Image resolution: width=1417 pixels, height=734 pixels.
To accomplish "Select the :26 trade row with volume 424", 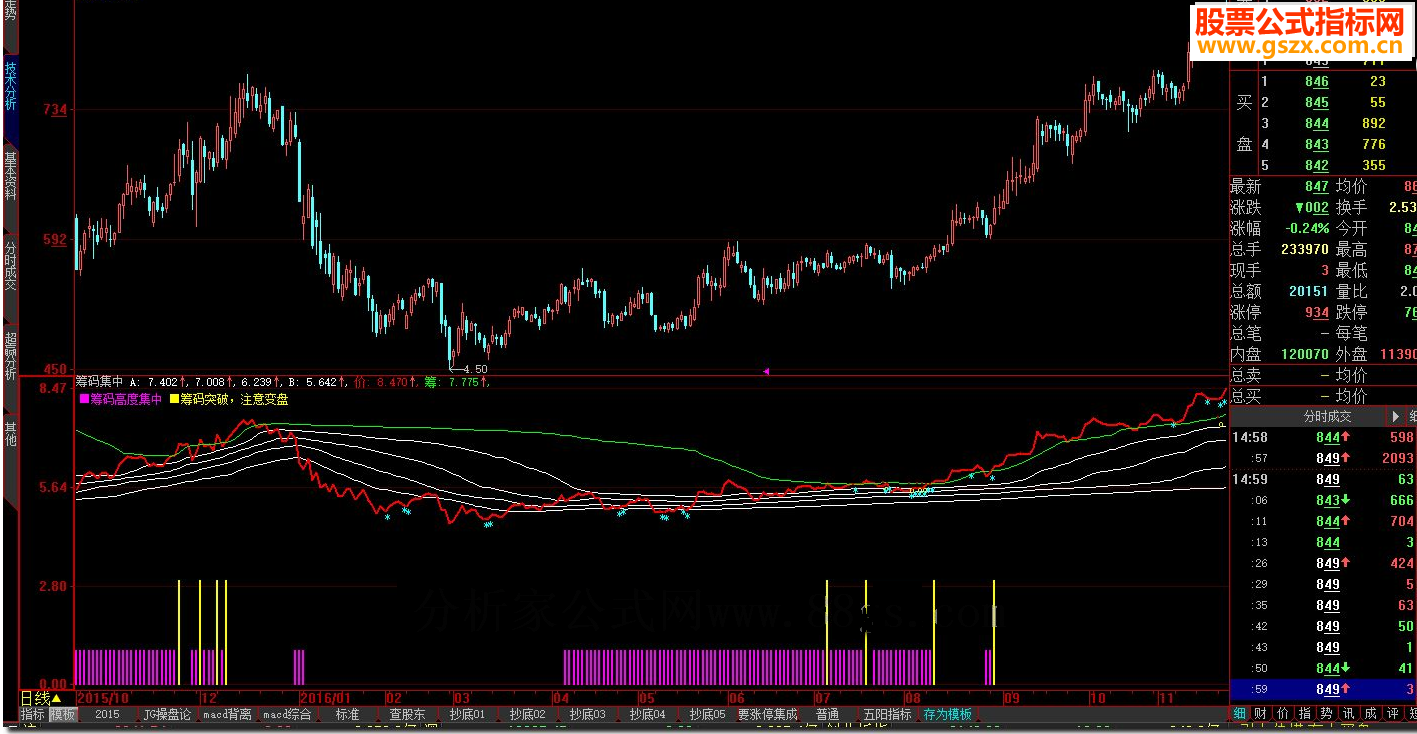I will coord(1323,563).
